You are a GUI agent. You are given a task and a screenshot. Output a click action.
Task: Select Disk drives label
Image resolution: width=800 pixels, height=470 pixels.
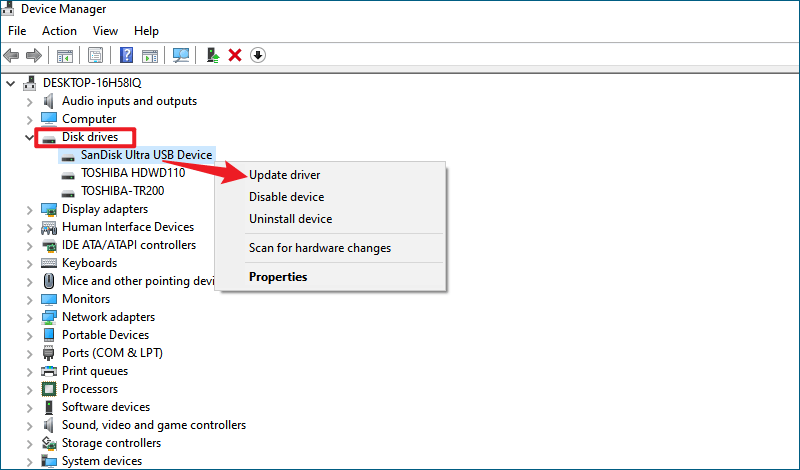pos(90,137)
